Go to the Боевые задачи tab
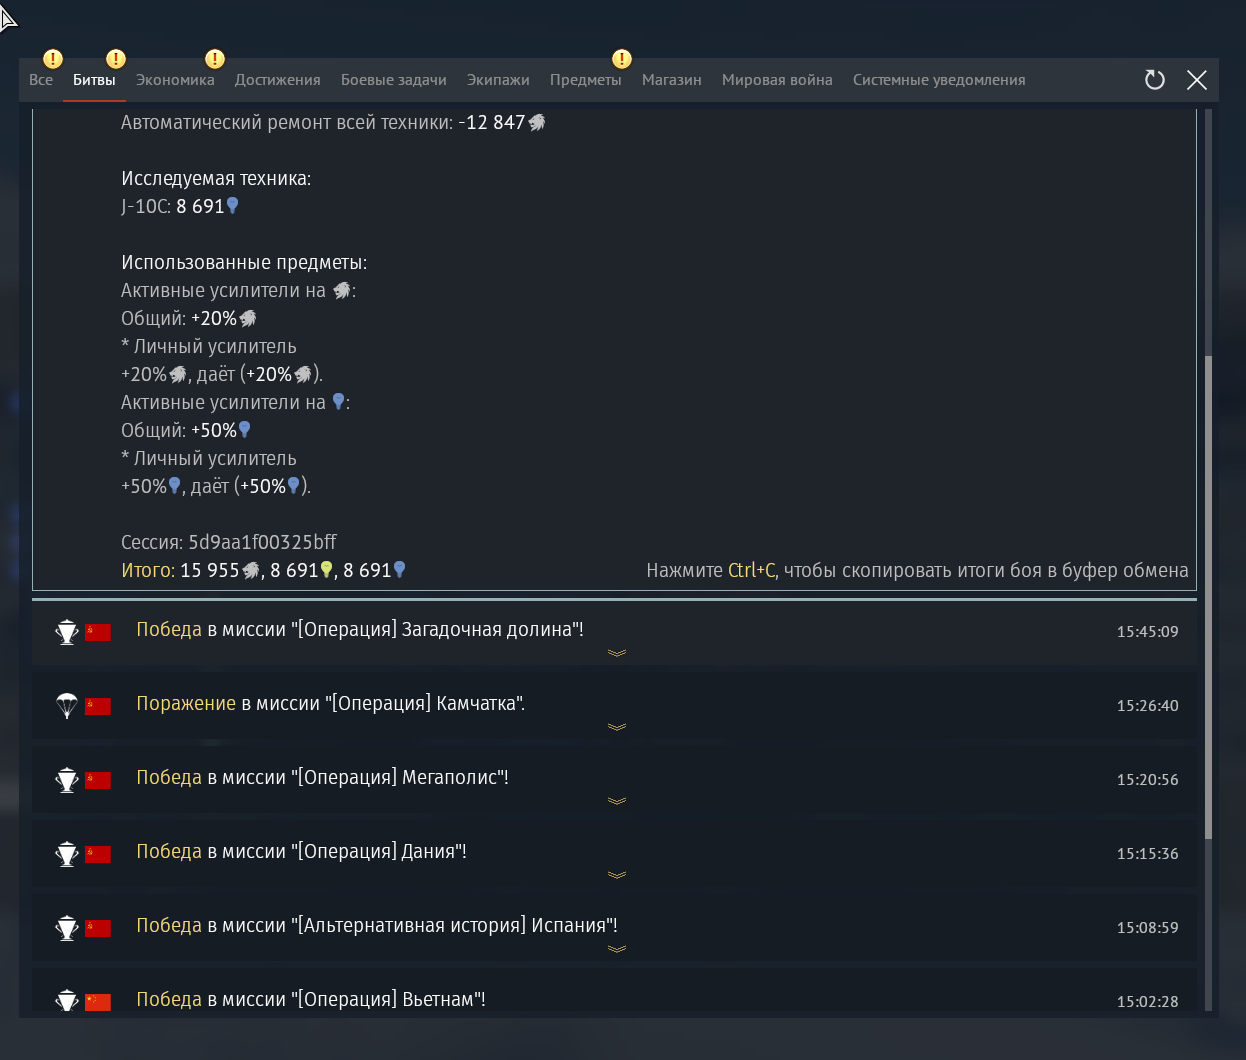This screenshot has height=1060, width=1246. [x=394, y=80]
